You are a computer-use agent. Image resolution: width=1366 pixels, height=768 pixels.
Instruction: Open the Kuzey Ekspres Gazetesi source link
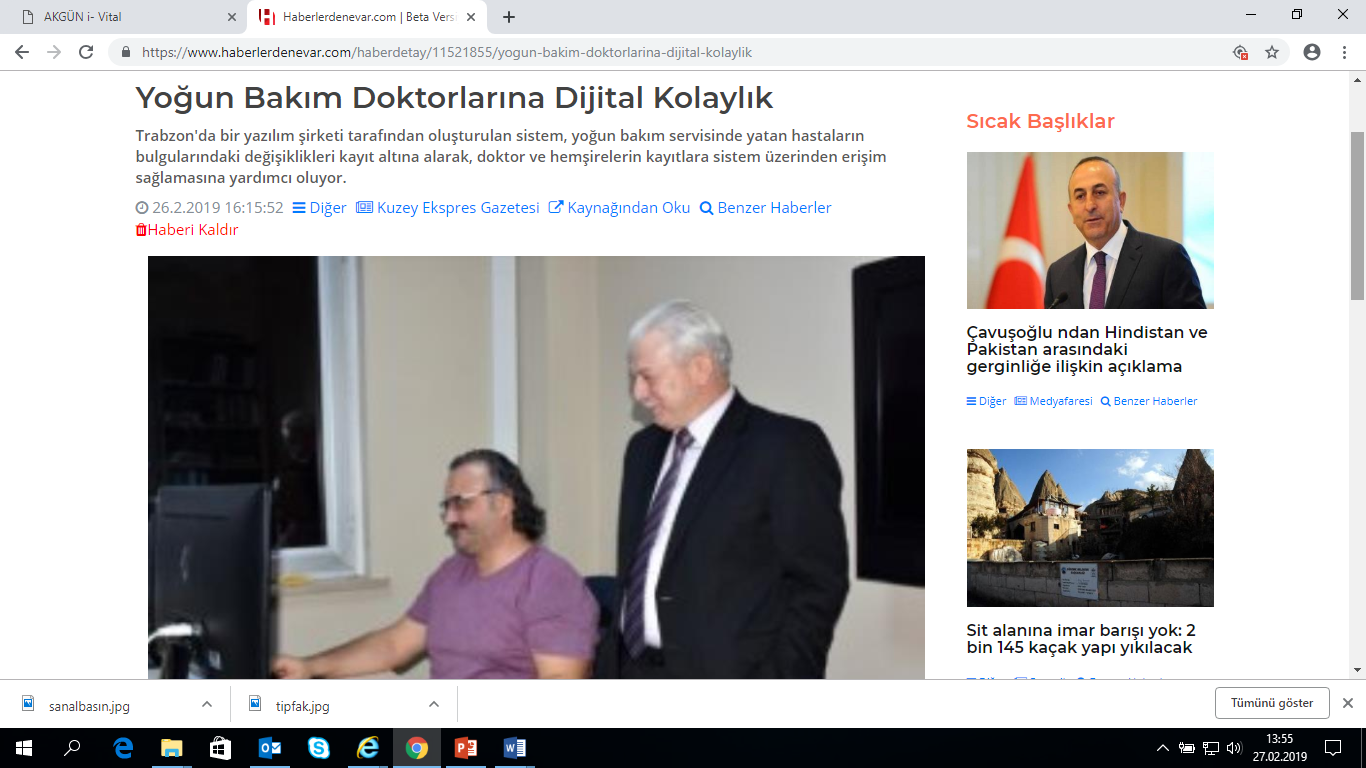pyautogui.click(x=448, y=208)
